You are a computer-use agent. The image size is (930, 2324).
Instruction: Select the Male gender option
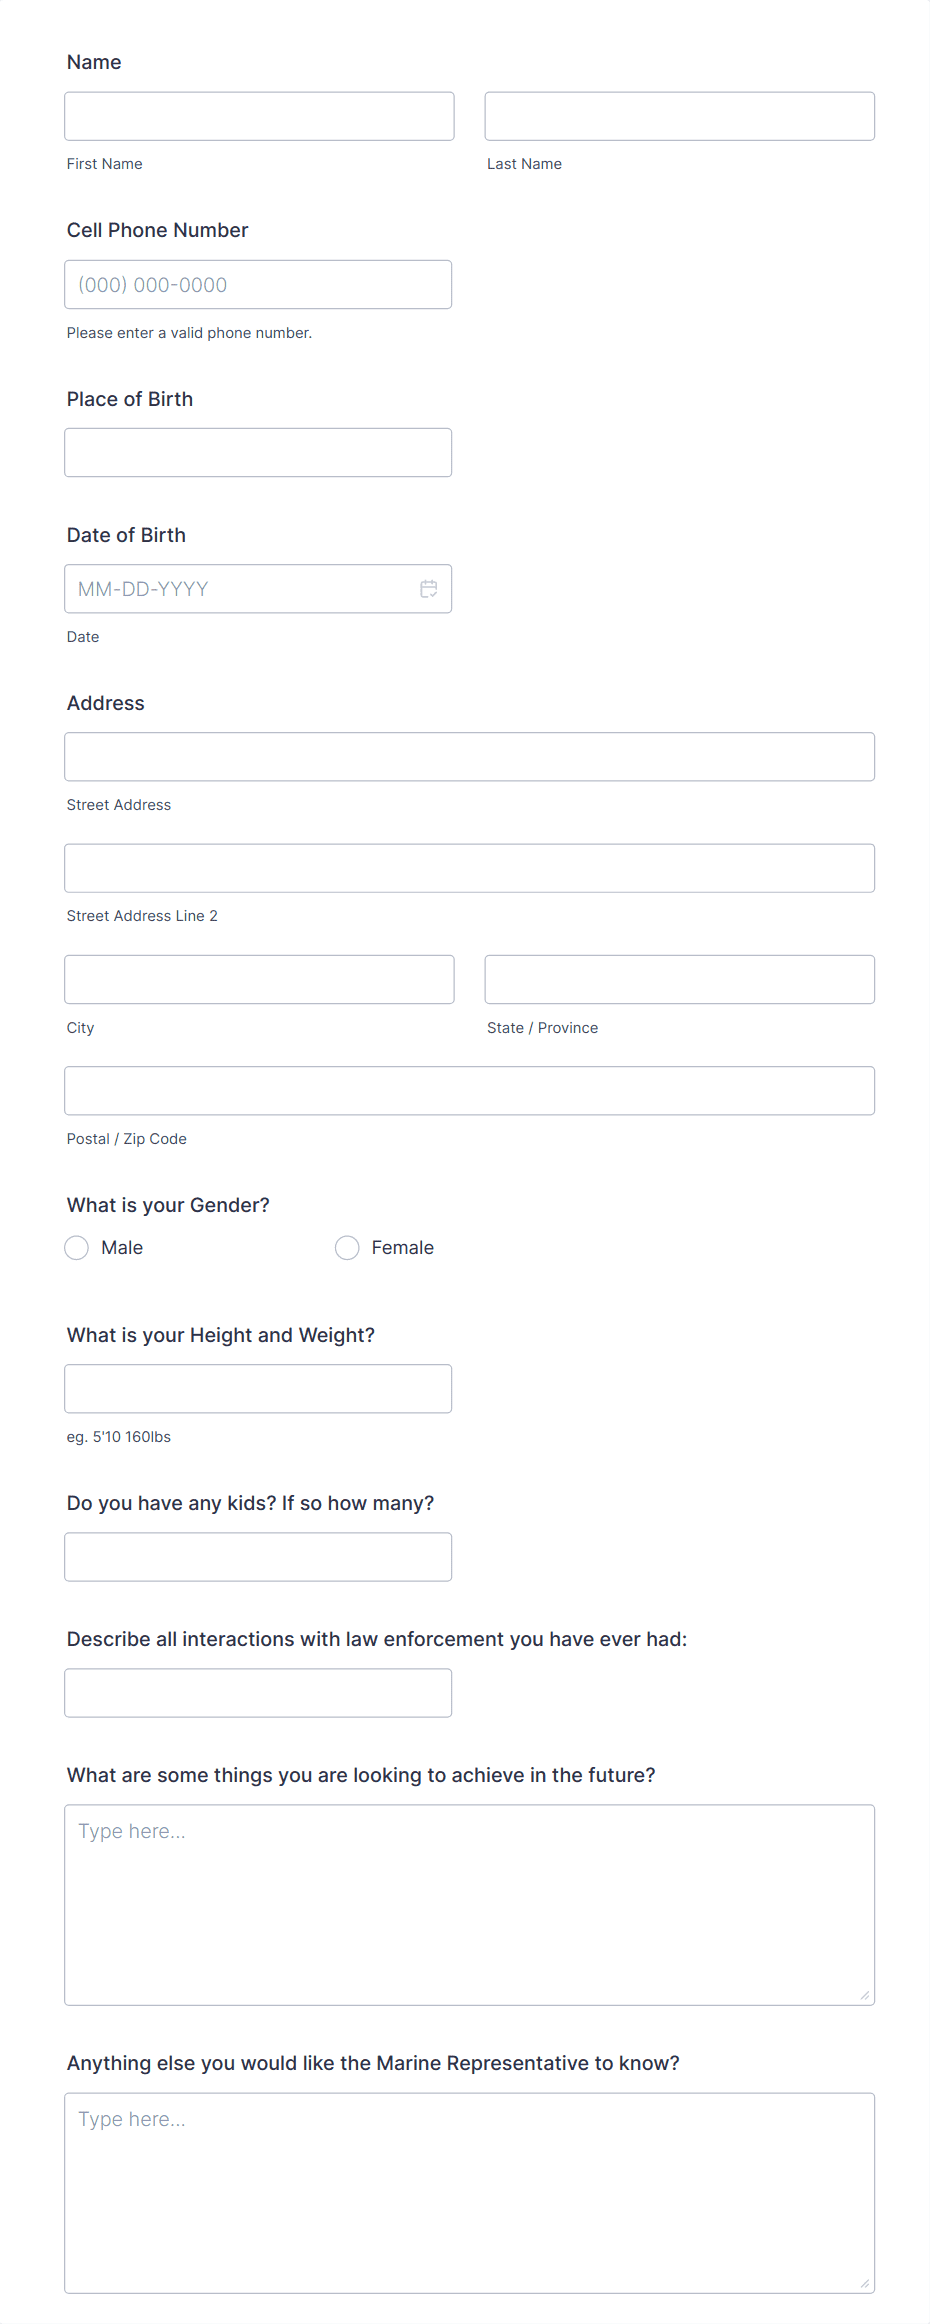click(x=77, y=1248)
